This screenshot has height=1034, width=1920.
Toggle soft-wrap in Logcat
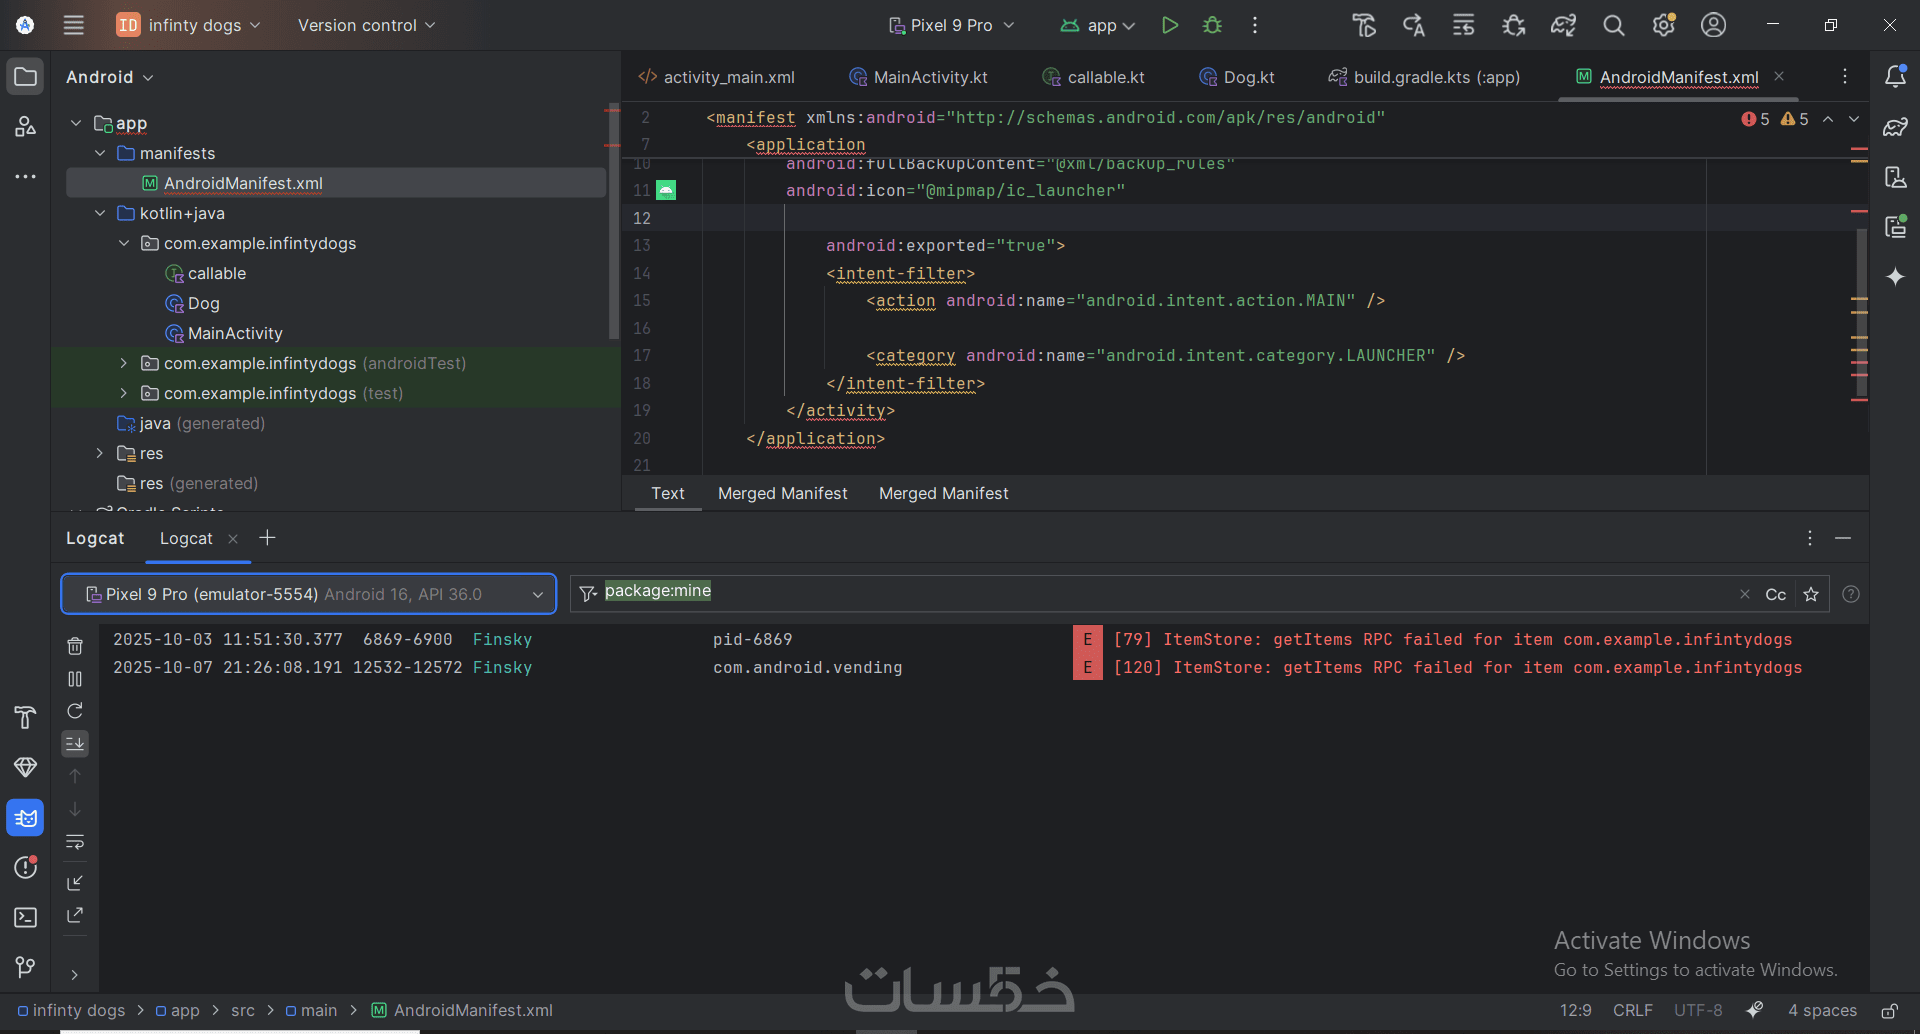[75, 842]
